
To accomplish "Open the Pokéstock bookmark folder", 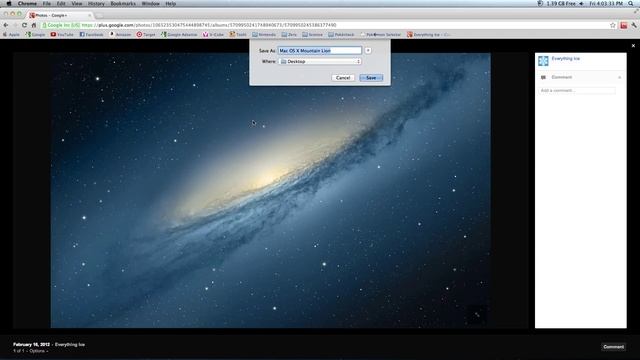I will pos(341,35).
